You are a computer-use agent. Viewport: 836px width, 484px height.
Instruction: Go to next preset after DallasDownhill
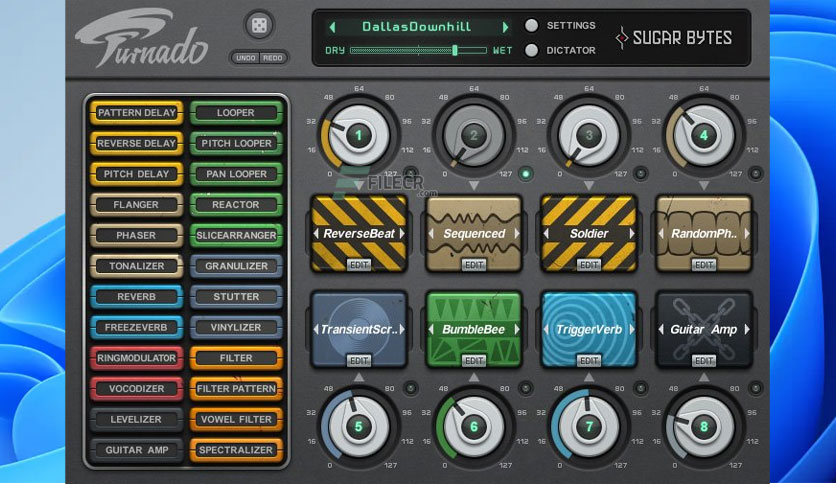[x=504, y=27]
